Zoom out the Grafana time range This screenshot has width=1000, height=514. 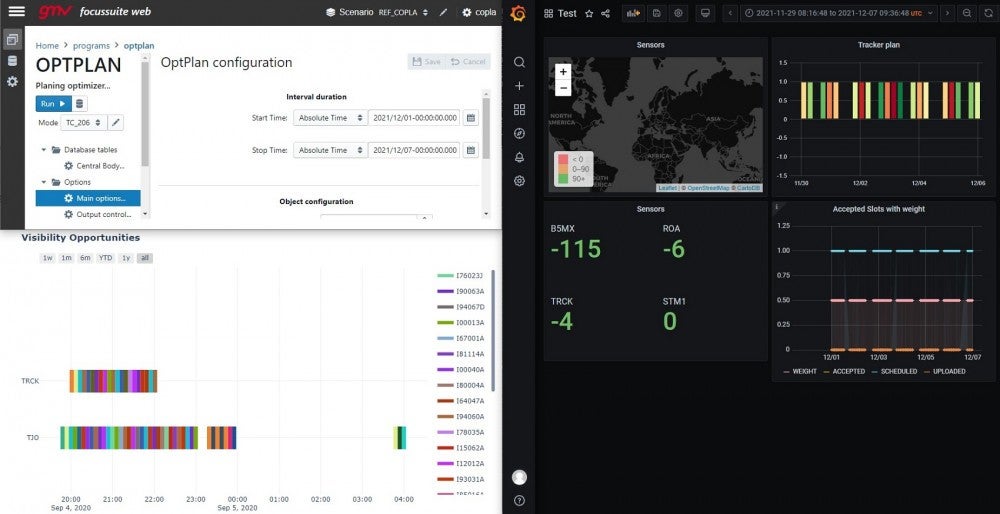click(x=967, y=13)
